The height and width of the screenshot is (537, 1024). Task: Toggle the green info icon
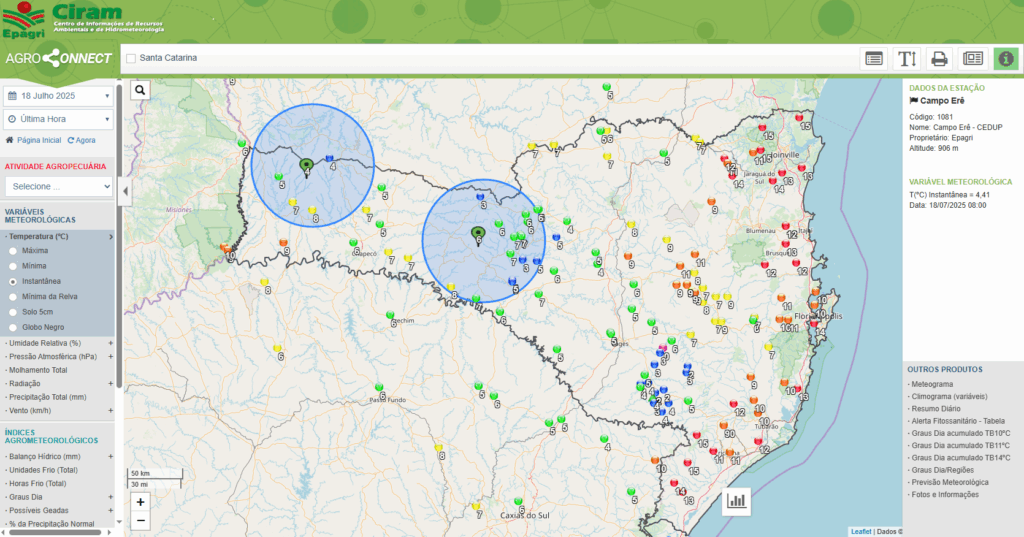click(x=1006, y=59)
